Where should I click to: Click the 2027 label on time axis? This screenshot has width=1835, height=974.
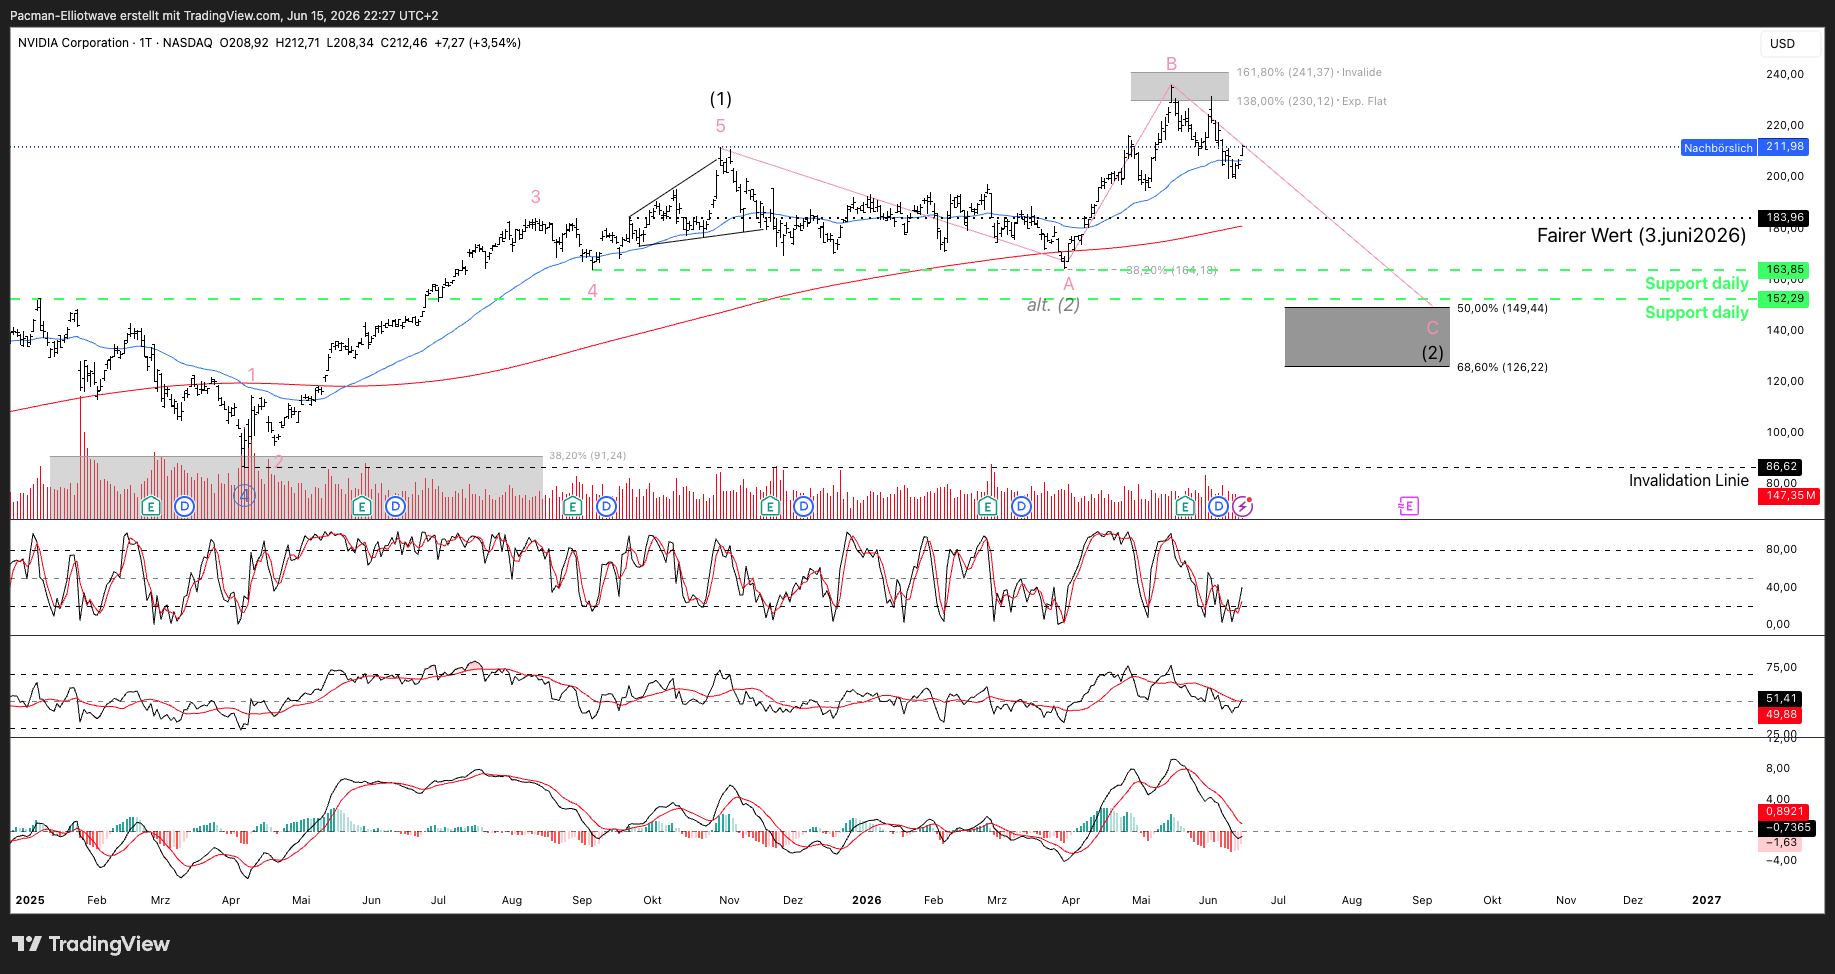click(x=1706, y=900)
